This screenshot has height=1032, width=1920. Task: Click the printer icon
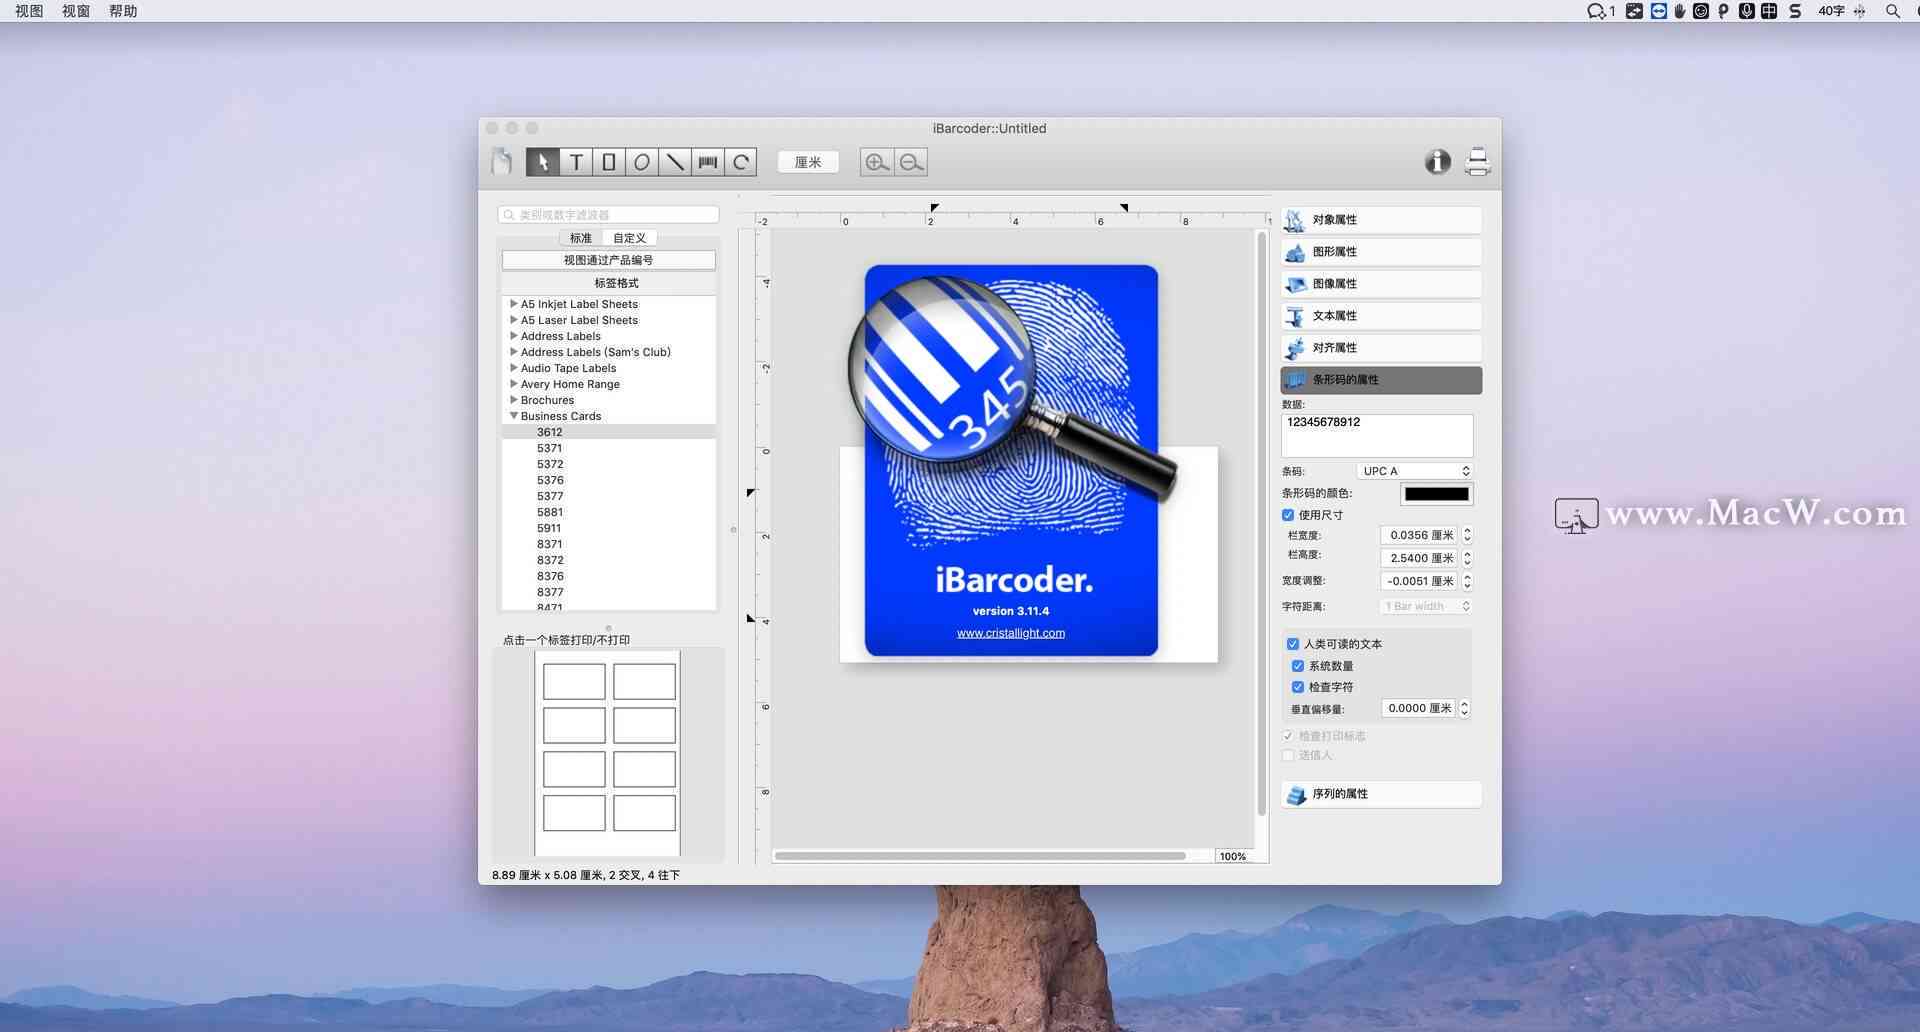click(x=1477, y=161)
